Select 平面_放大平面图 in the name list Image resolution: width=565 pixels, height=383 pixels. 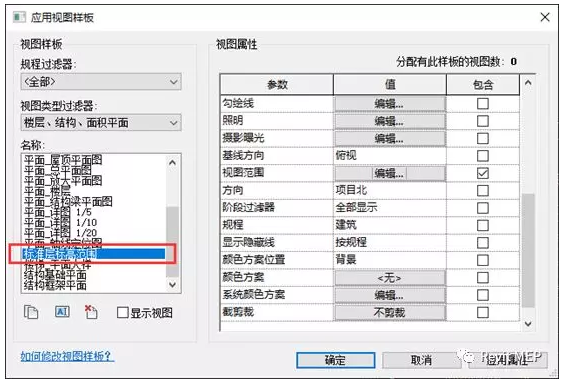(x=63, y=181)
